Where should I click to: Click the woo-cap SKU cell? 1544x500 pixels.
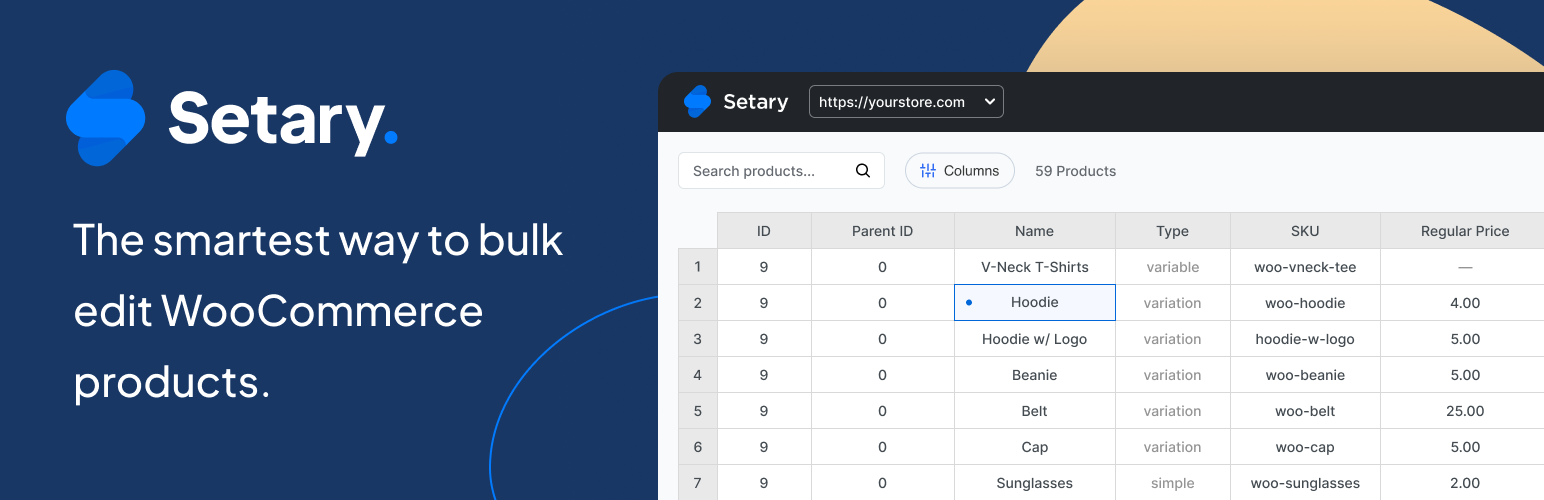pos(1305,447)
